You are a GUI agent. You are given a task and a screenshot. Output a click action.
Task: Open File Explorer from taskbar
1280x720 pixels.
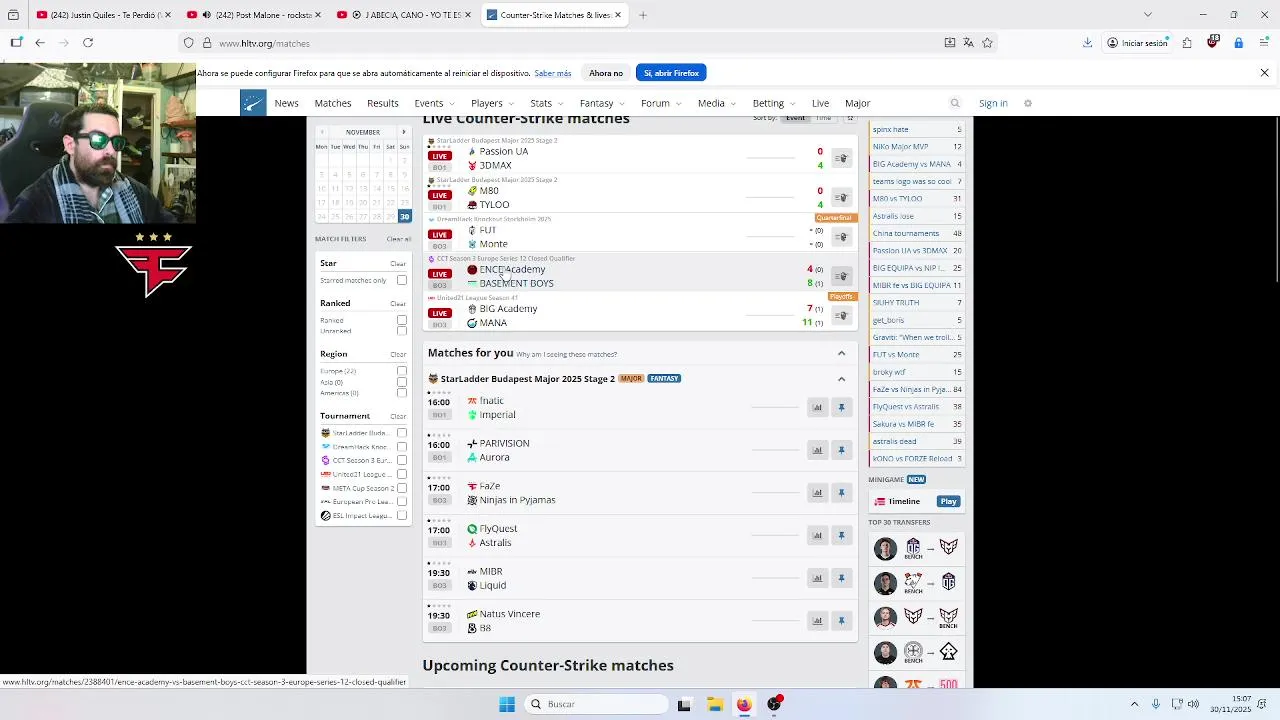pos(714,704)
